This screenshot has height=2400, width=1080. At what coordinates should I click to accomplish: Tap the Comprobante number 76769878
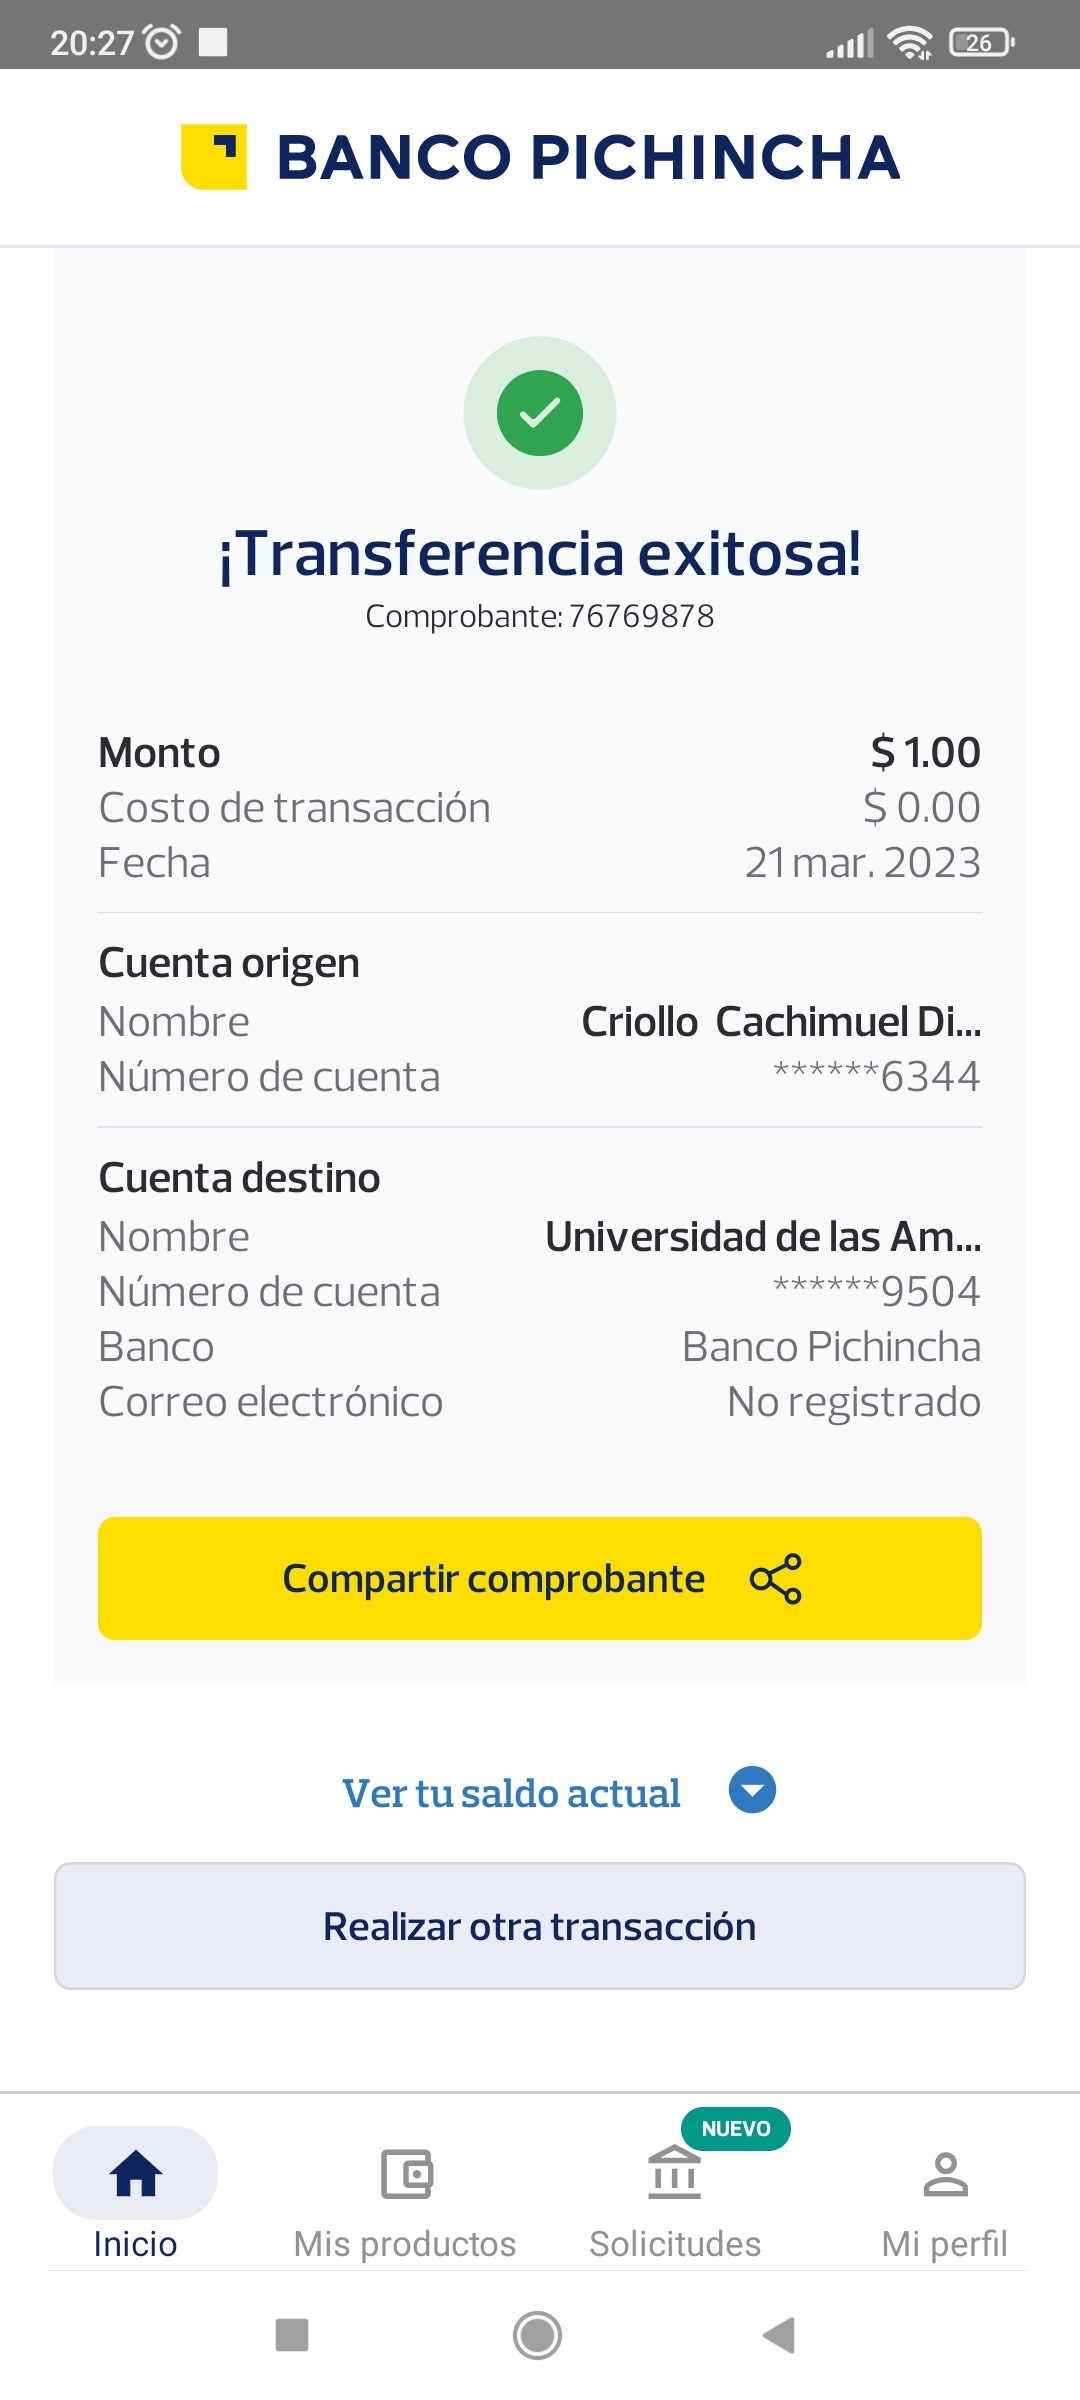tap(641, 617)
